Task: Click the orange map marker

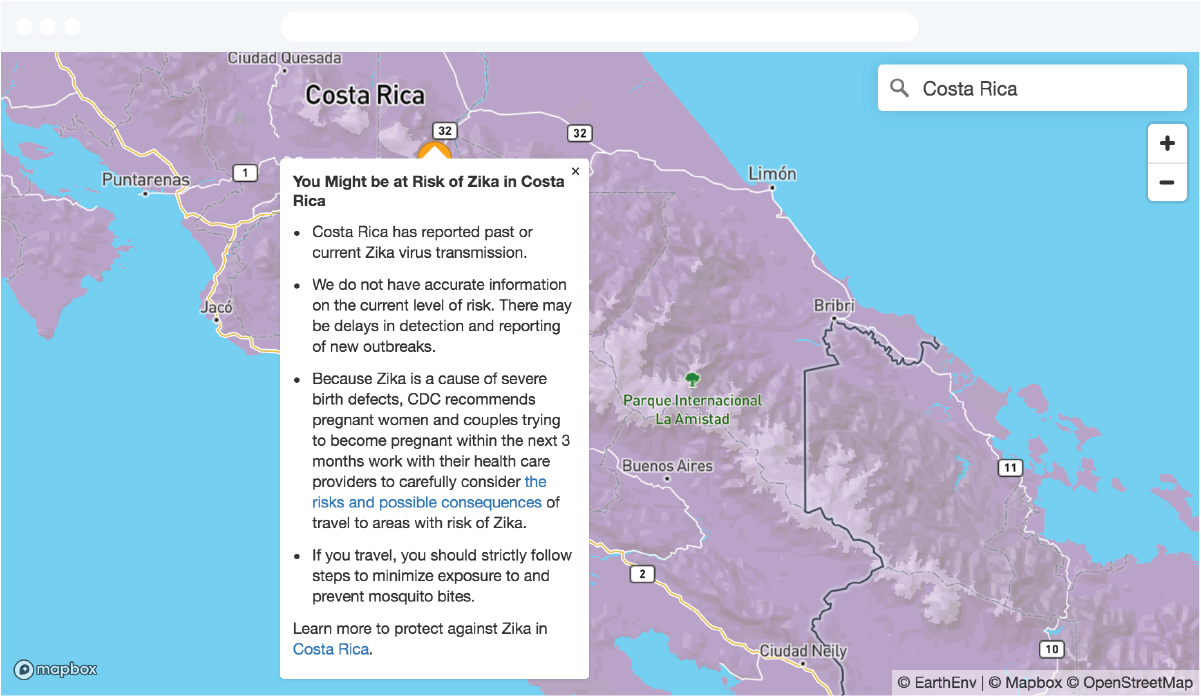Action: [x=433, y=151]
